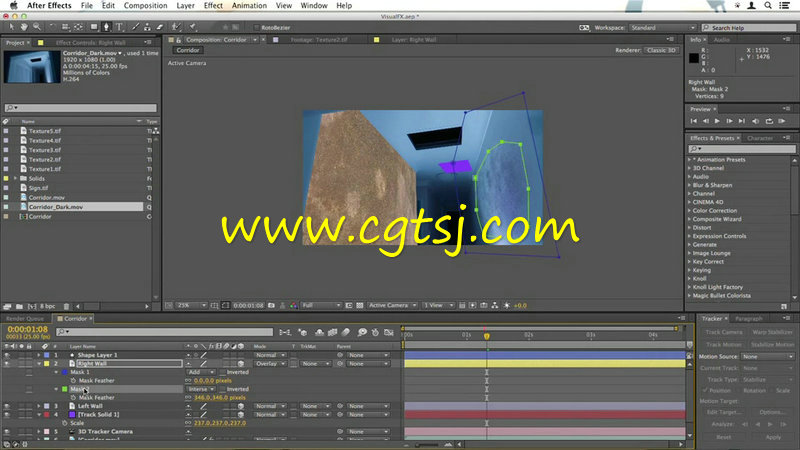Expand the Solids folder in Project panel
Screen dimensions: 800x450
point(15,179)
